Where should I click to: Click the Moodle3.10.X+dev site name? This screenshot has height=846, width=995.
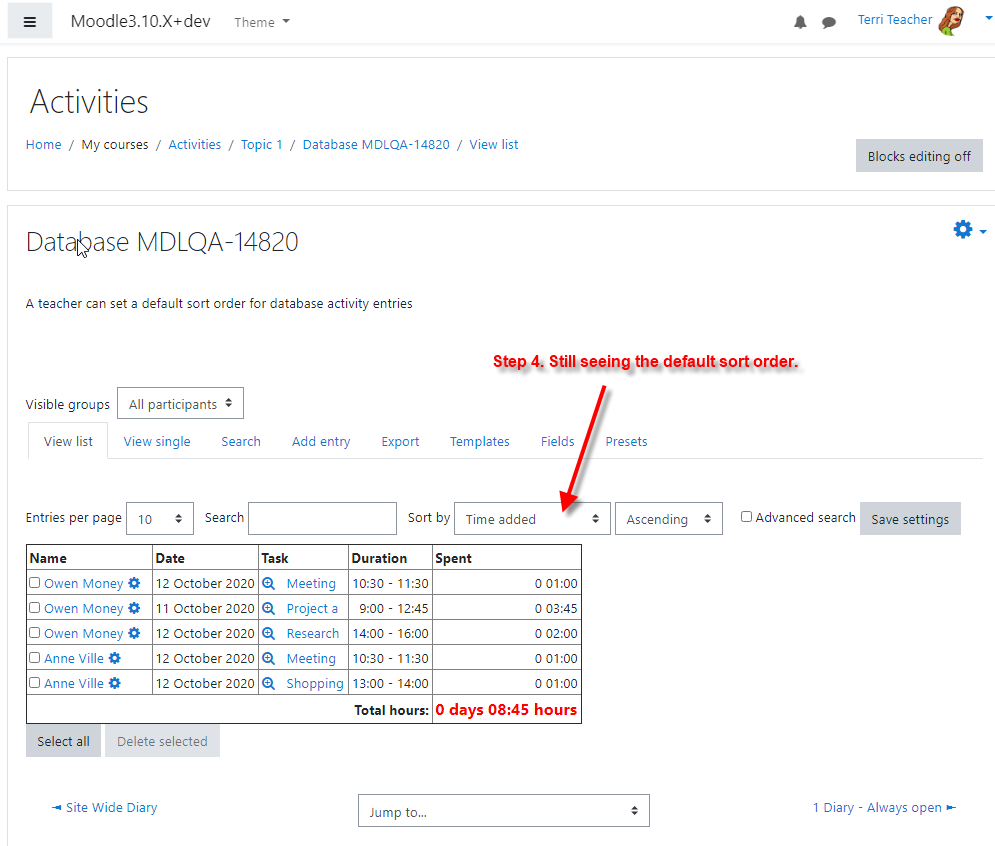140,21
